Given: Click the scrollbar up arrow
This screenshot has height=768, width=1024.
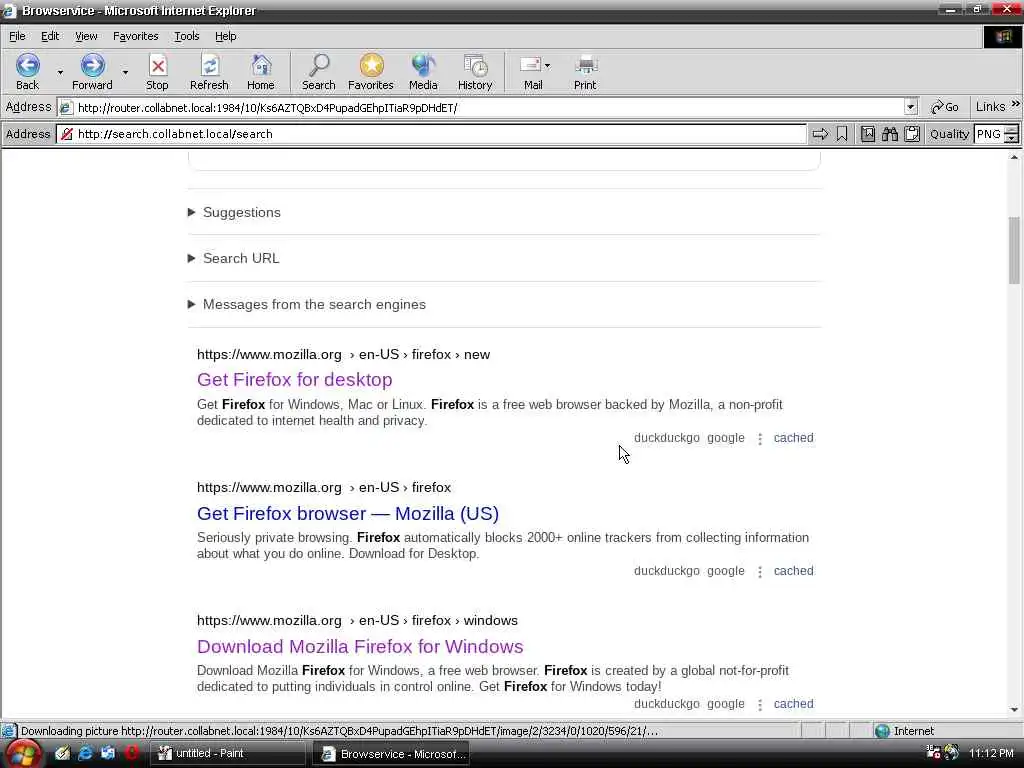Looking at the screenshot, I should point(1014,157).
